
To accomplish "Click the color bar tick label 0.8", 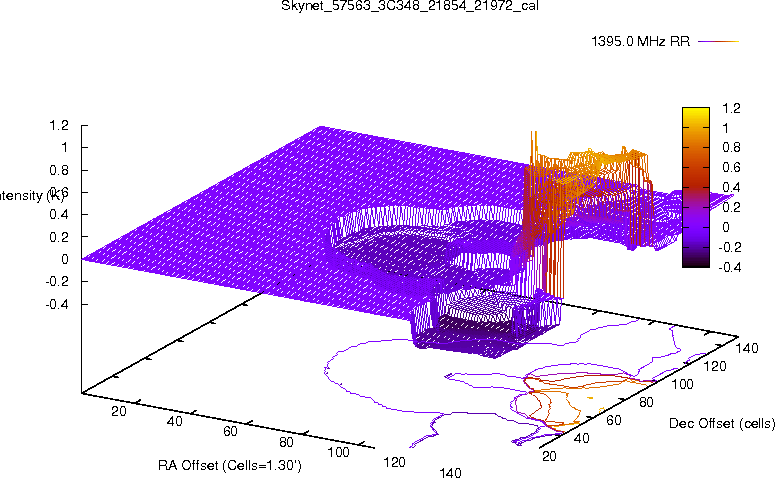I will [731, 148].
